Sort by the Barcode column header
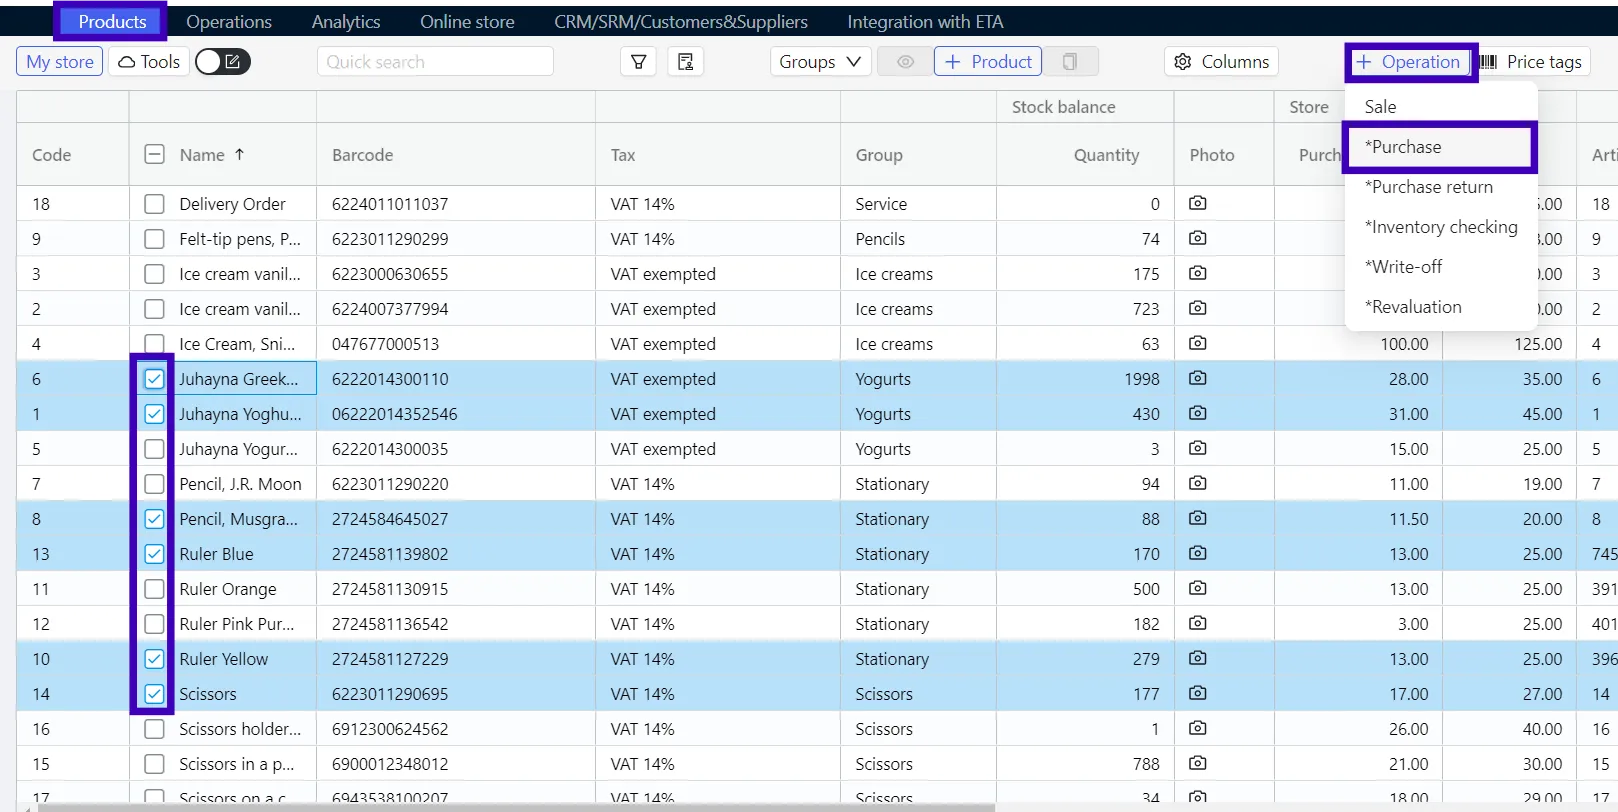The height and width of the screenshot is (812, 1618). 362,155
